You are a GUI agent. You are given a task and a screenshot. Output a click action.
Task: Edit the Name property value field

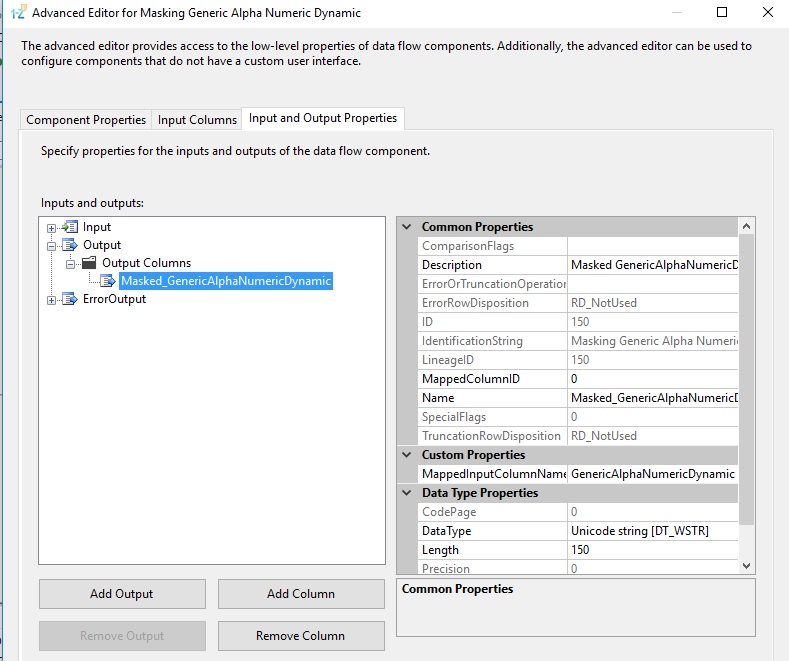tap(653, 398)
